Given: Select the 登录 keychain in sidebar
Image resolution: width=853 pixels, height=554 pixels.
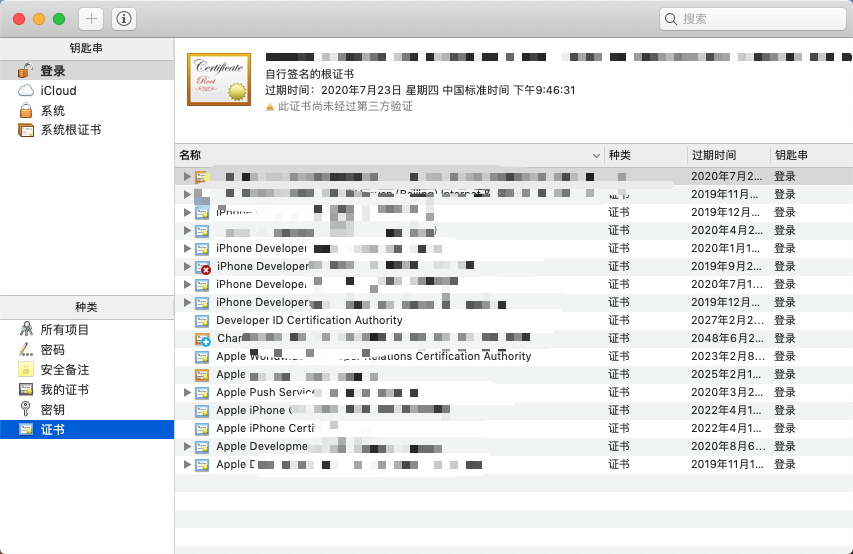Looking at the screenshot, I should coord(87,71).
